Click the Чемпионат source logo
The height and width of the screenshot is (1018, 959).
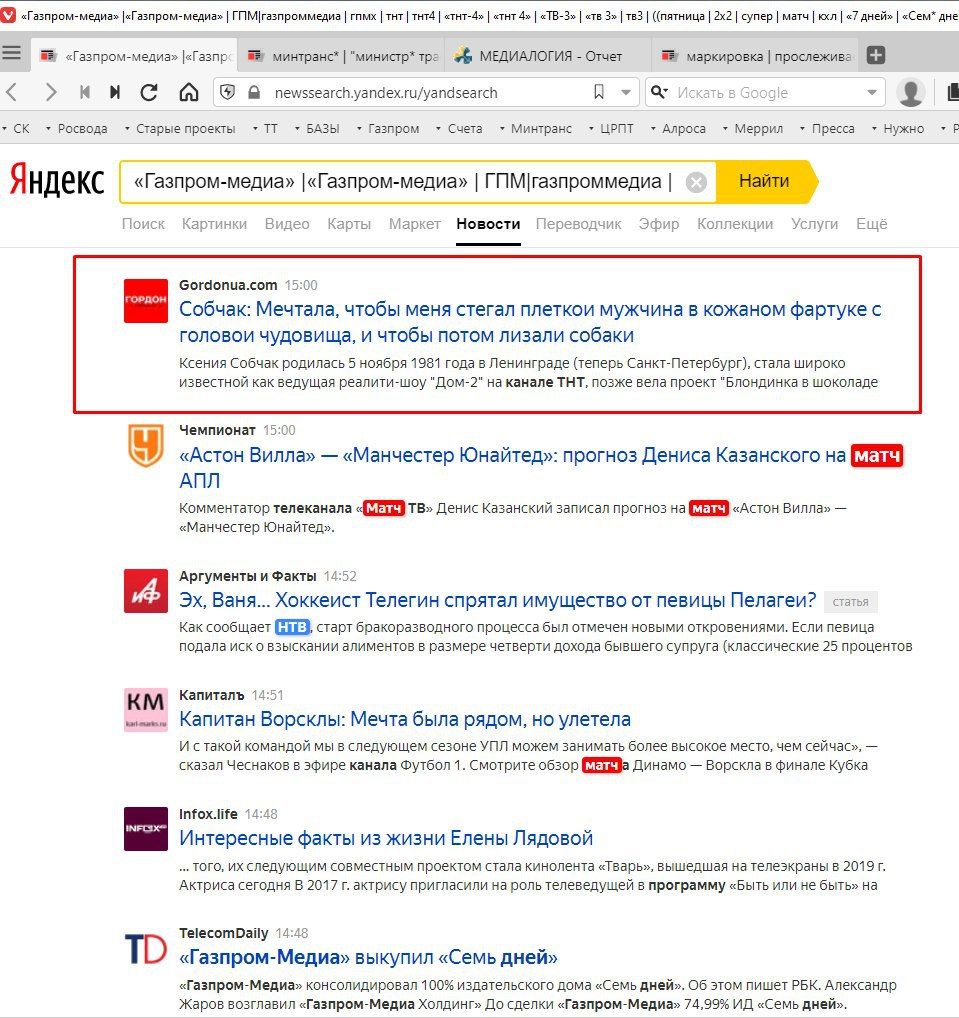145,445
